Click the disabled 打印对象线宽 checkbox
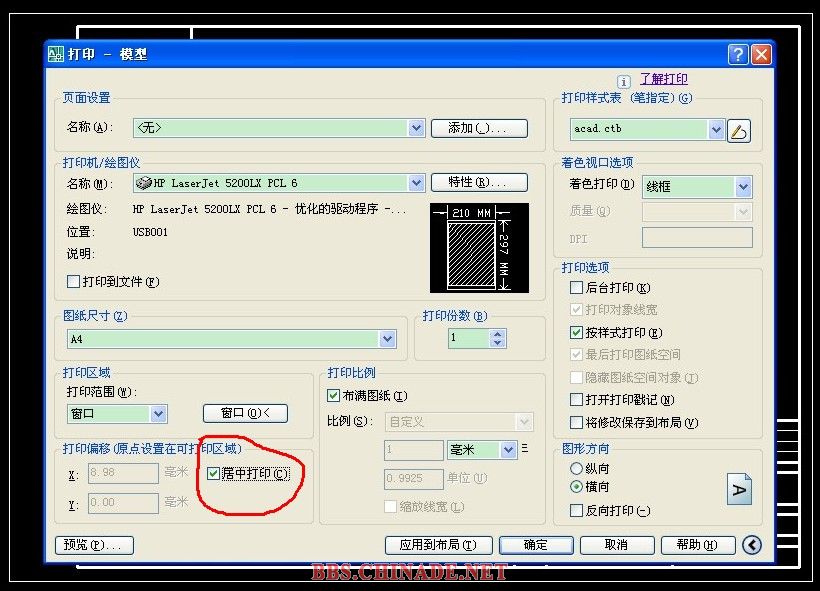Image resolution: width=820 pixels, height=591 pixels. tap(576, 310)
